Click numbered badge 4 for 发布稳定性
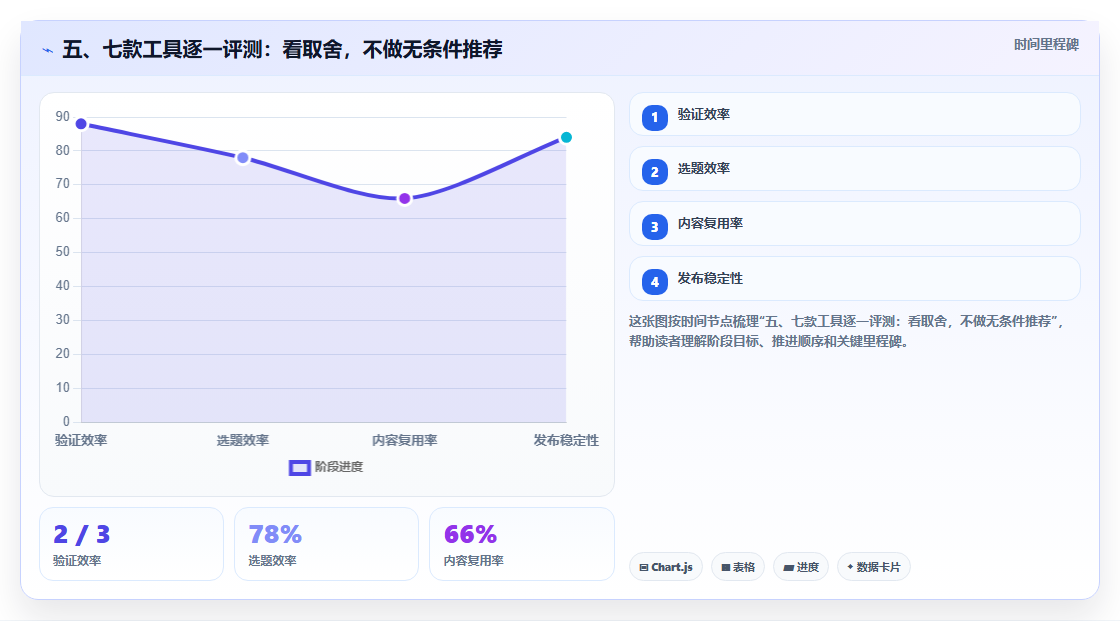This screenshot has width=1120, height=621. click(654, 282)
